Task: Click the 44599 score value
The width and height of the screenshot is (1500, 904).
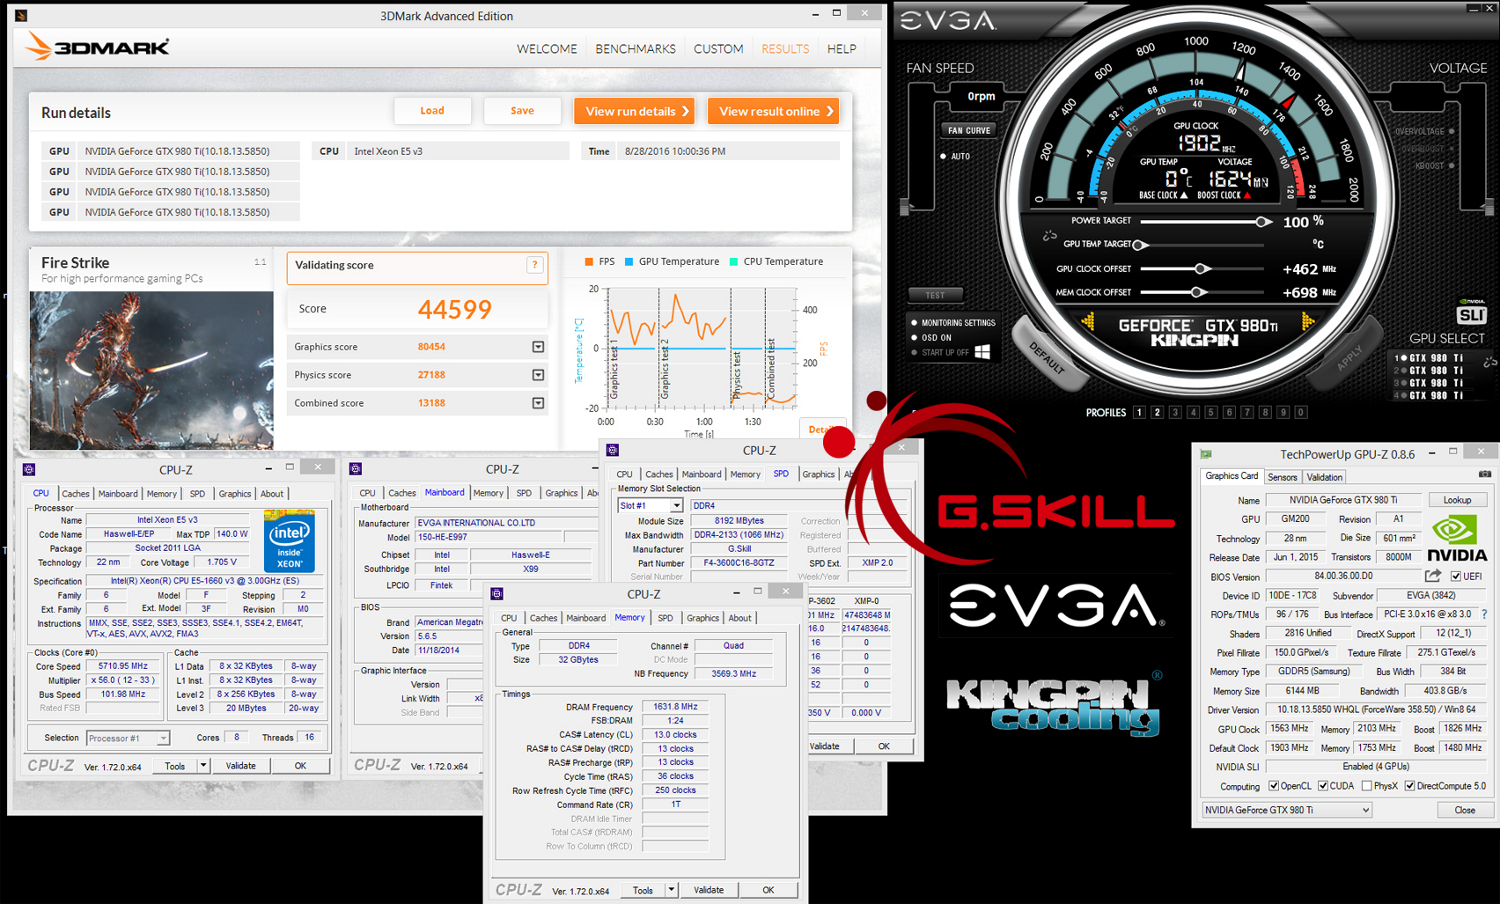Action: (x=455, y=309)
